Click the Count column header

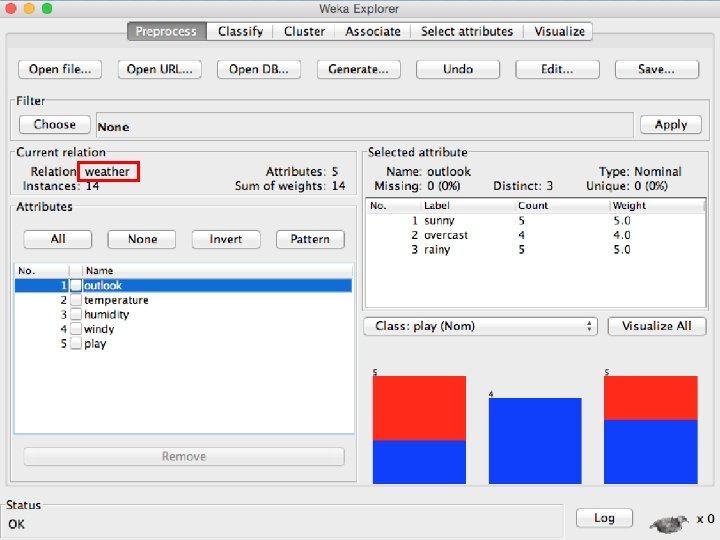pos(563,206)
